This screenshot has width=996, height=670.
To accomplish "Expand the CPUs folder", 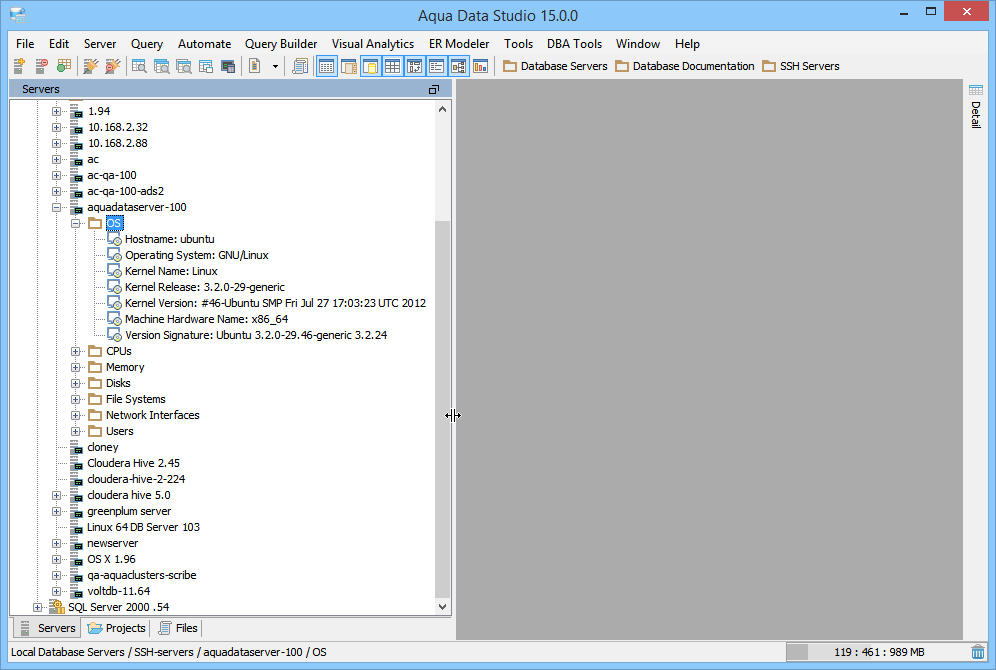I will tap(76, 351).
